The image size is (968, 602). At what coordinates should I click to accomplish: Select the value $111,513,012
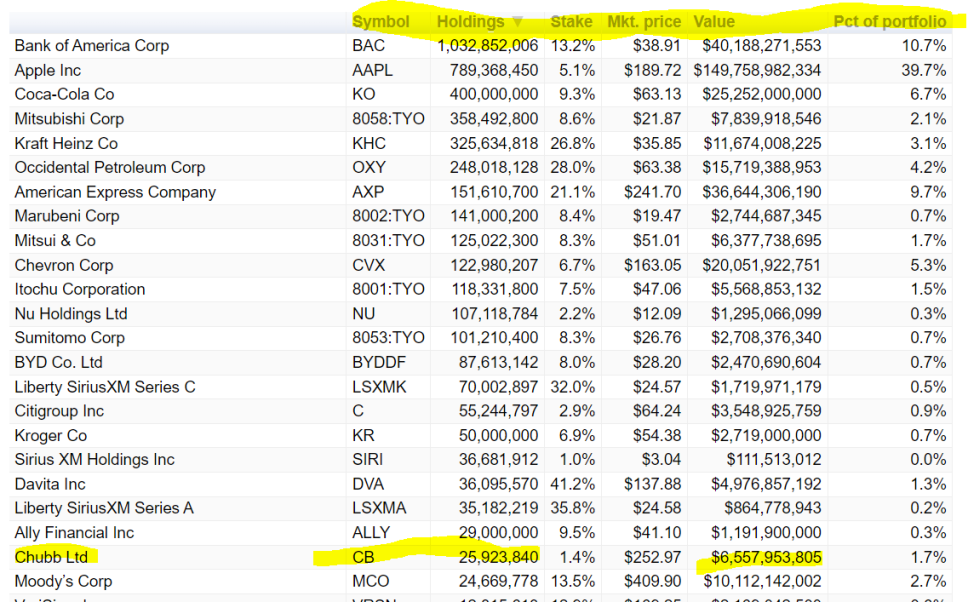click(x=774, y=459)
